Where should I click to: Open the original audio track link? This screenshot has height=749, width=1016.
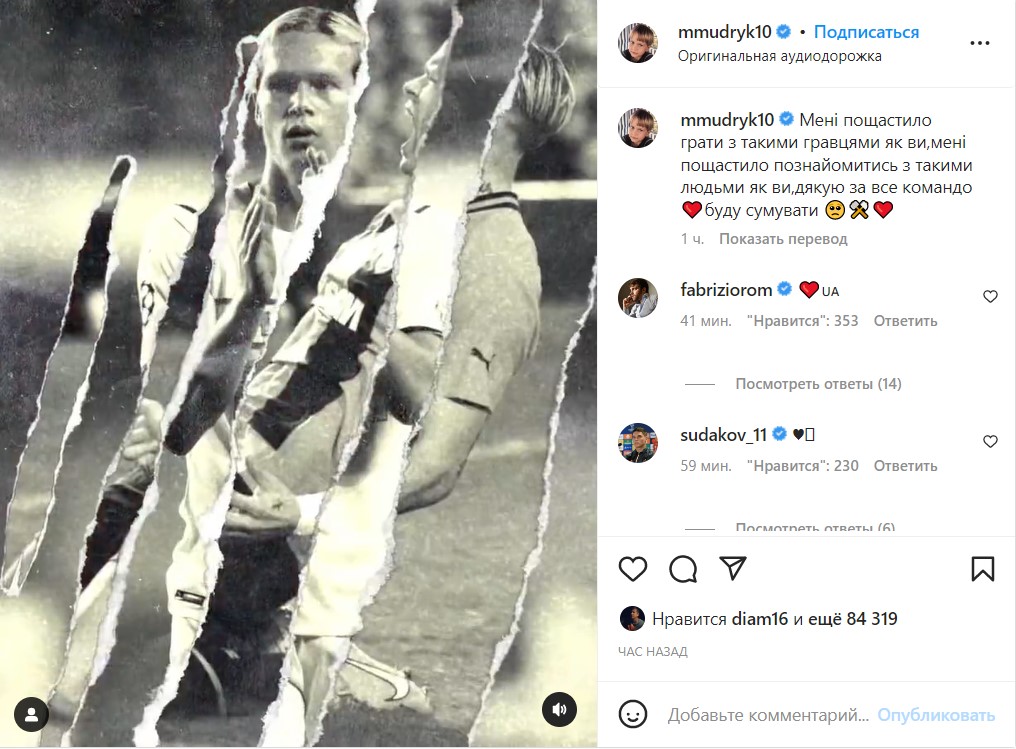click(x=779, y=56)
